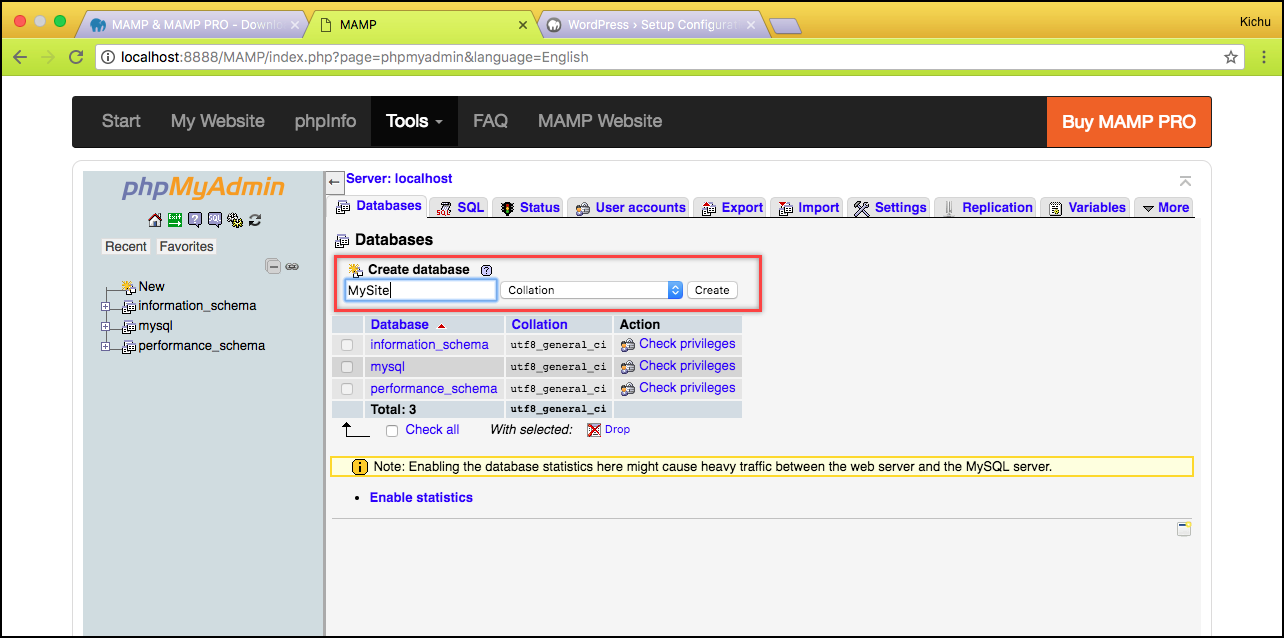Click the green Log out exit icon
The height and width of the screenshot is (638, 1284).
(x=175, y=220)
